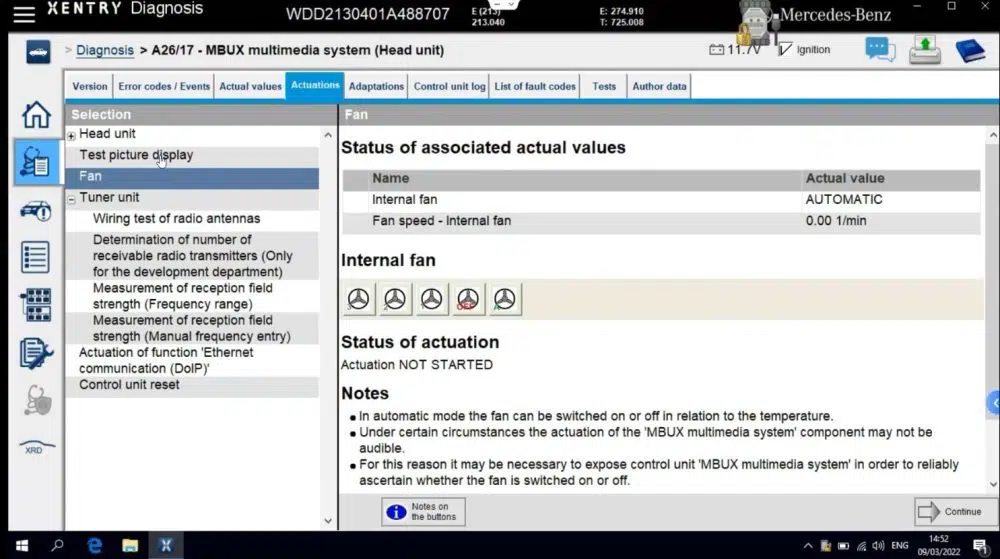Set internal fan to speed level 2
This screenshot has width=1000, height=559.
[x=395, y=299]
